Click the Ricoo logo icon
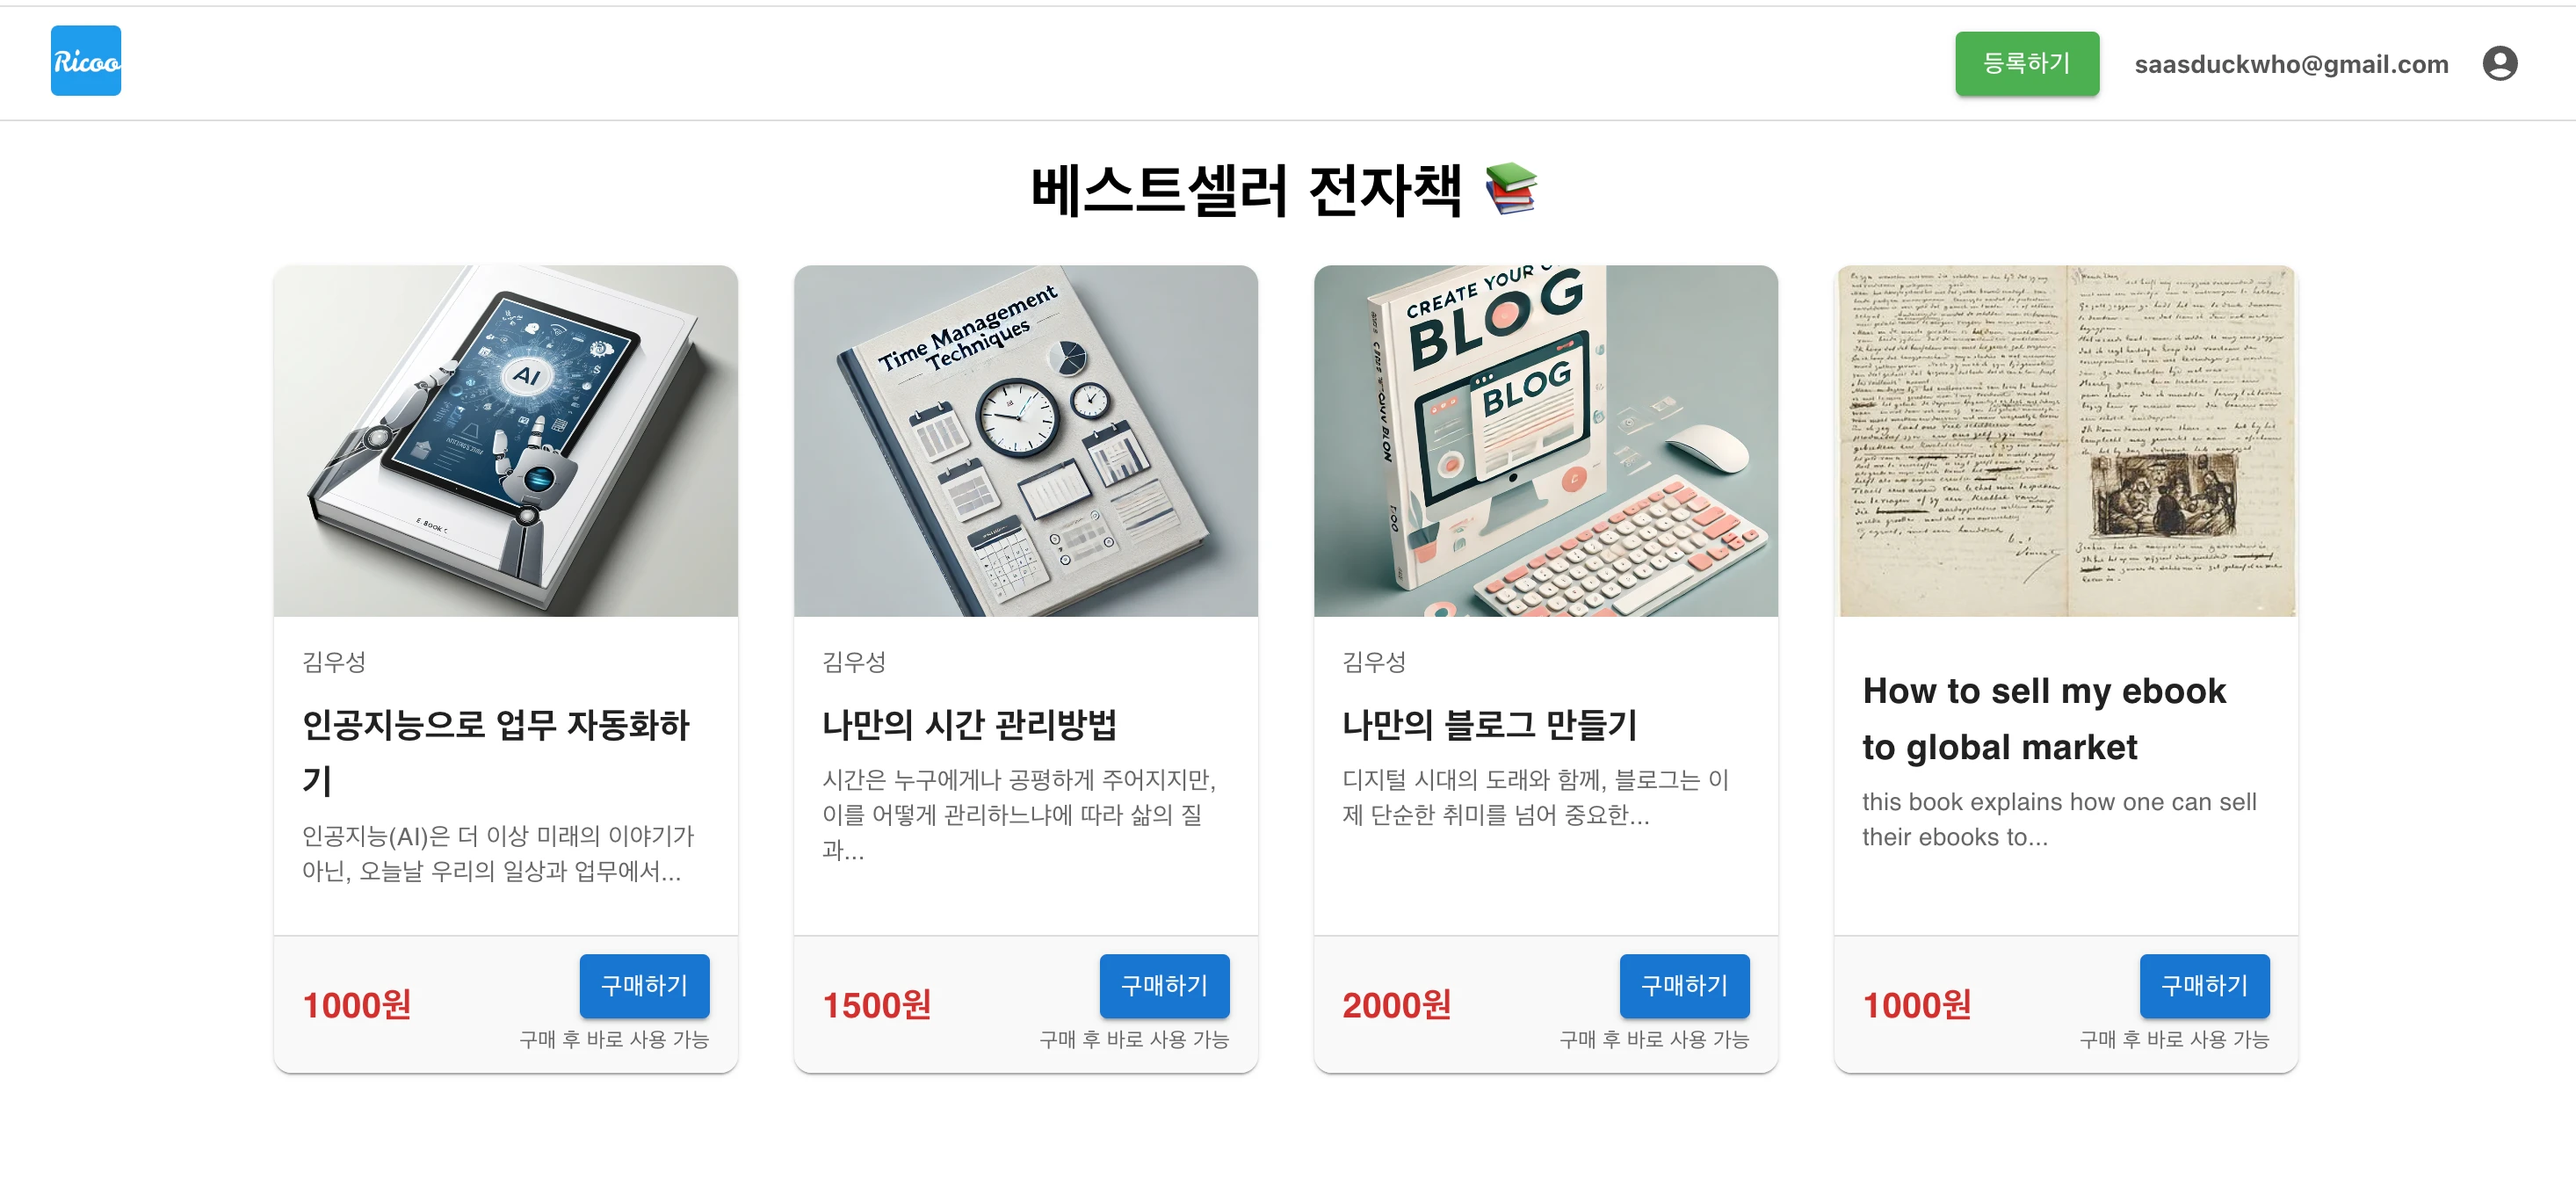Image resolution: width=2576 pixels, height=1202 pixels. click(x=86, y=61)
